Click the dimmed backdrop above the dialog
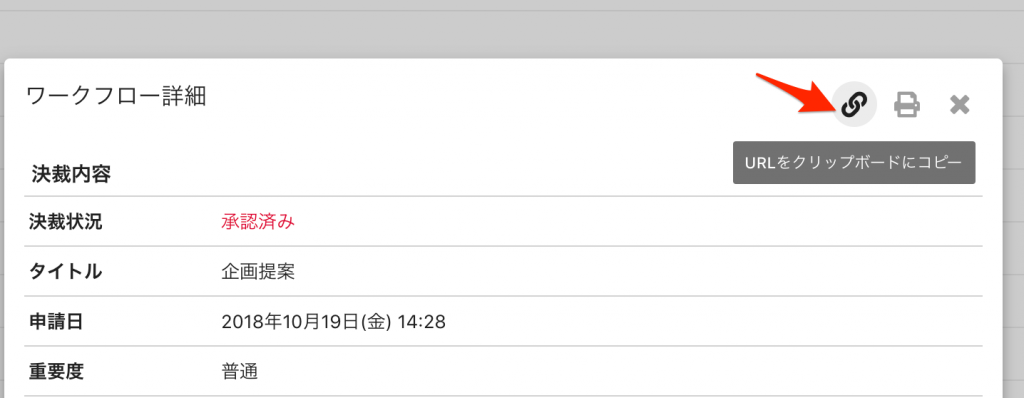1024x398 pixels. (512, 29)
